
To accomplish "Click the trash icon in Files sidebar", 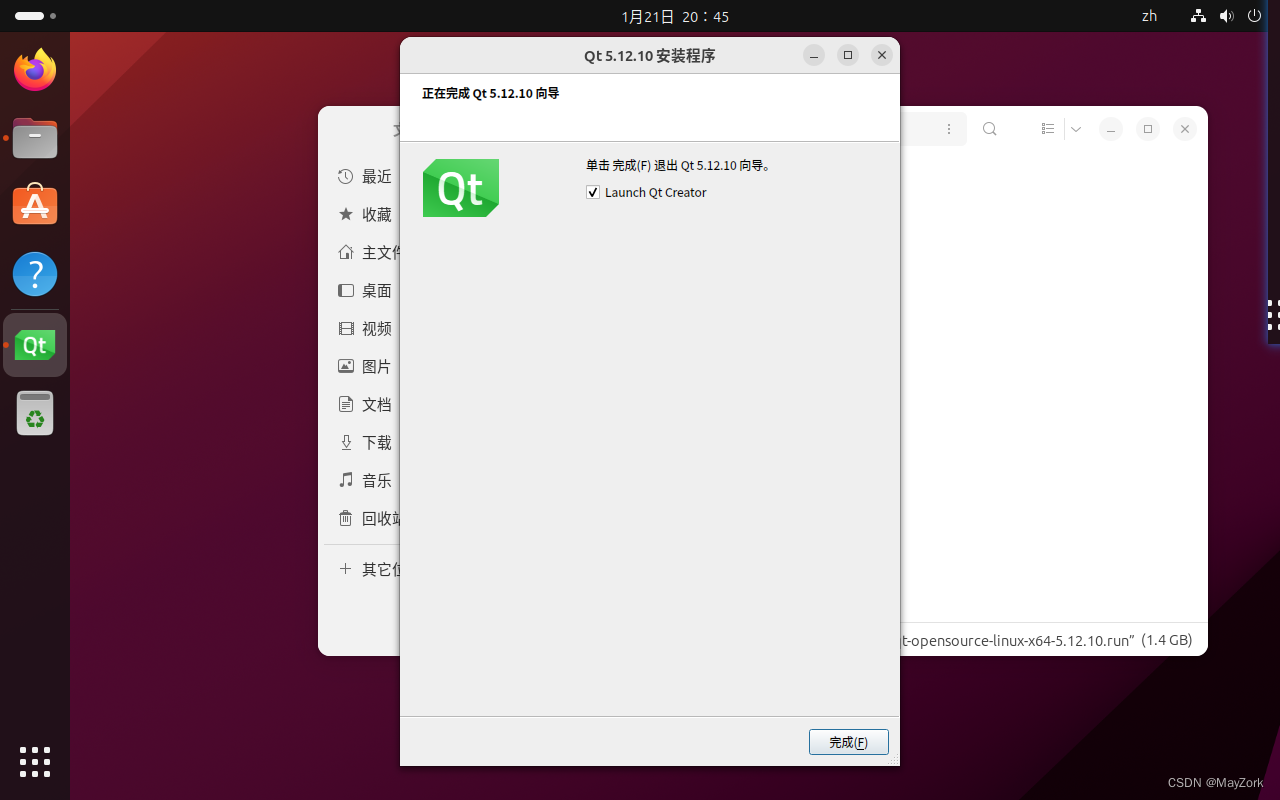I will pos(346,518).
